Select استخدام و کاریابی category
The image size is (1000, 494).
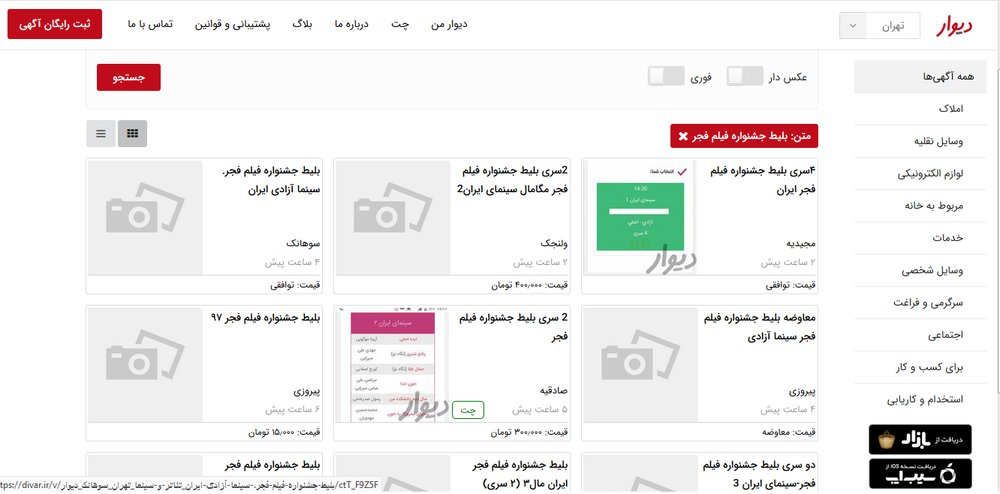(x=920, y=400)
